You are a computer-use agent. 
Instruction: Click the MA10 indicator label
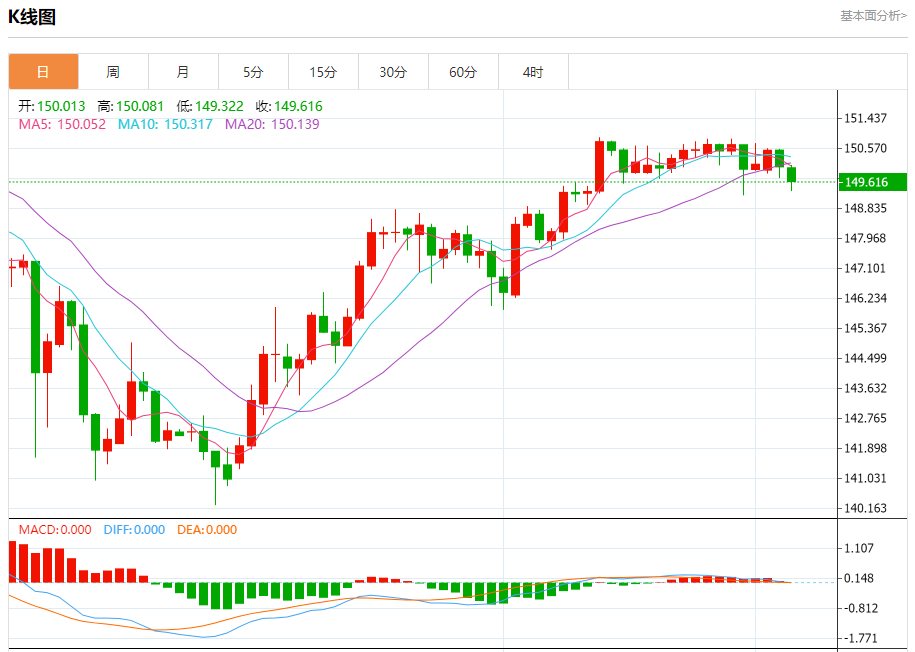pos(165,124)
